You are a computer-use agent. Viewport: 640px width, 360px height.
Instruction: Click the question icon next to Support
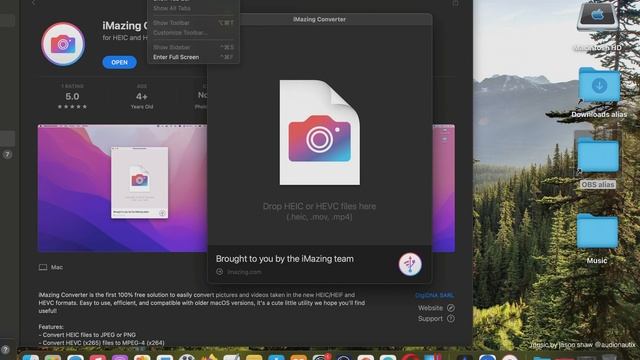coord(451,318)
